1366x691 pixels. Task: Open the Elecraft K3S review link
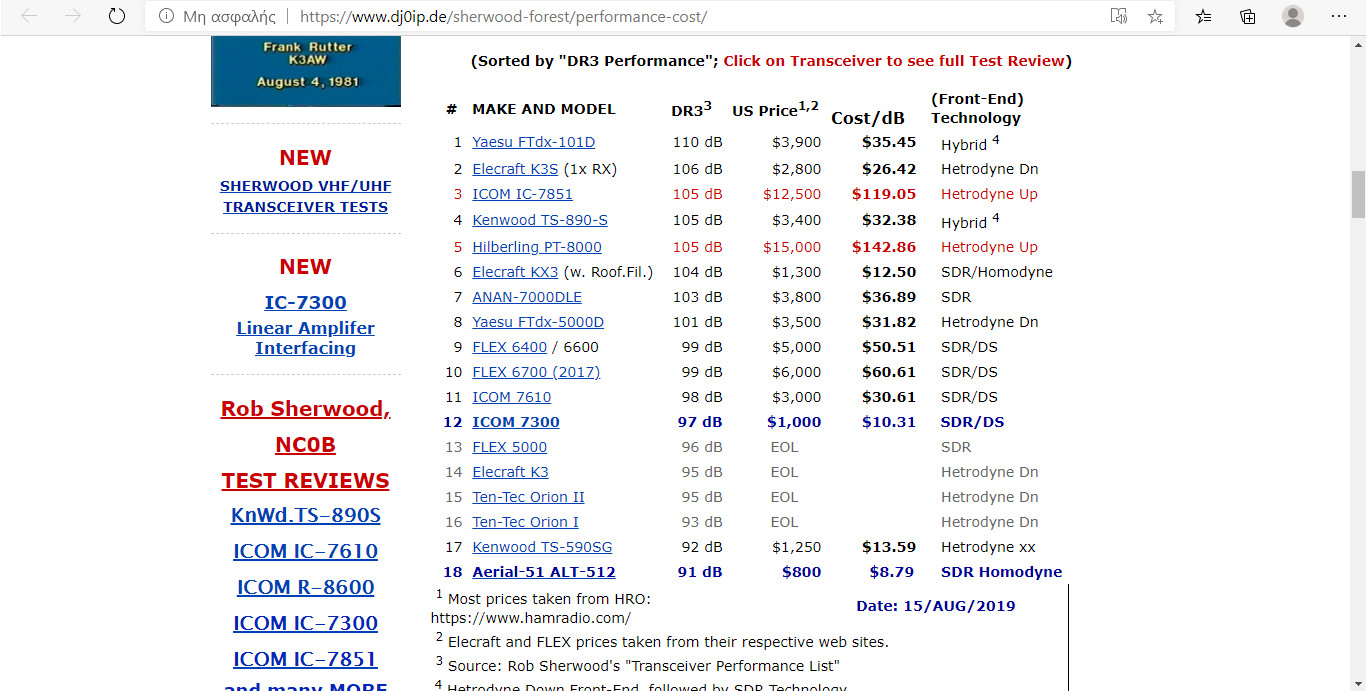click(515, 169)
